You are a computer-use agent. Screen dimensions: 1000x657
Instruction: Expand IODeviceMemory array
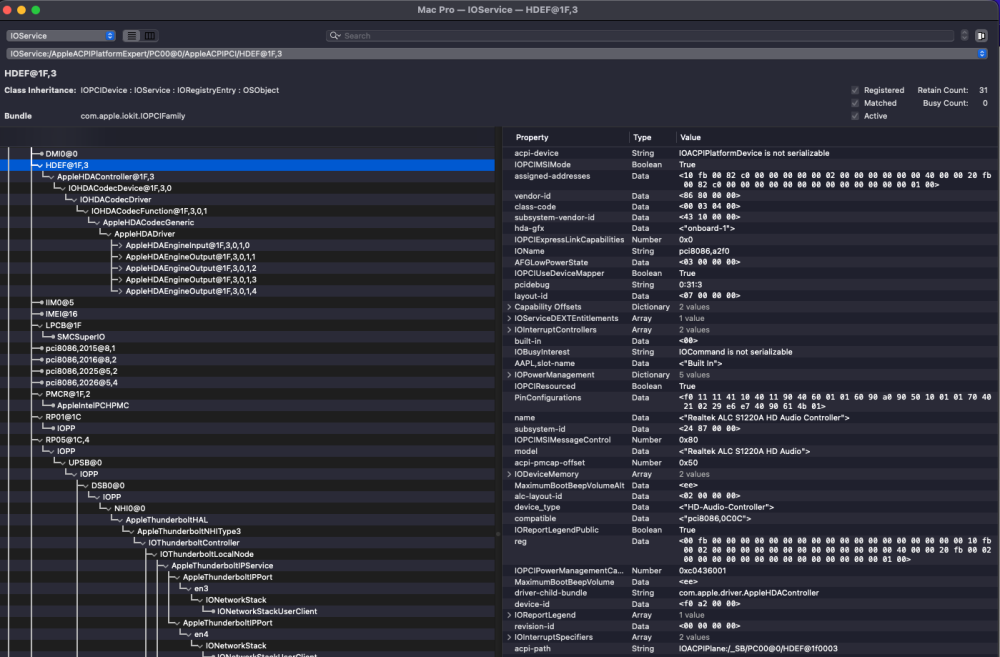click(509, 475)
